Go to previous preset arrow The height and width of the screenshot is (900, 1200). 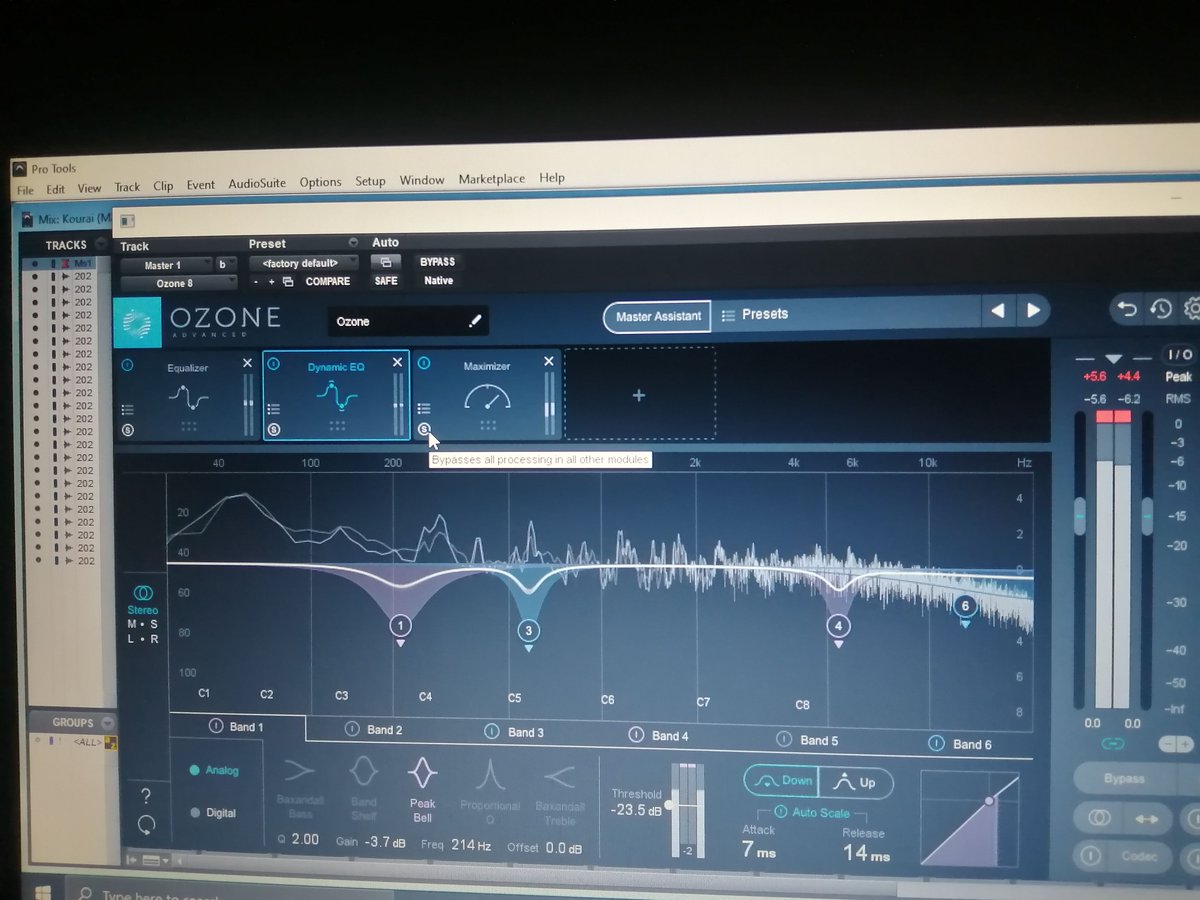(x=997, y=311)
